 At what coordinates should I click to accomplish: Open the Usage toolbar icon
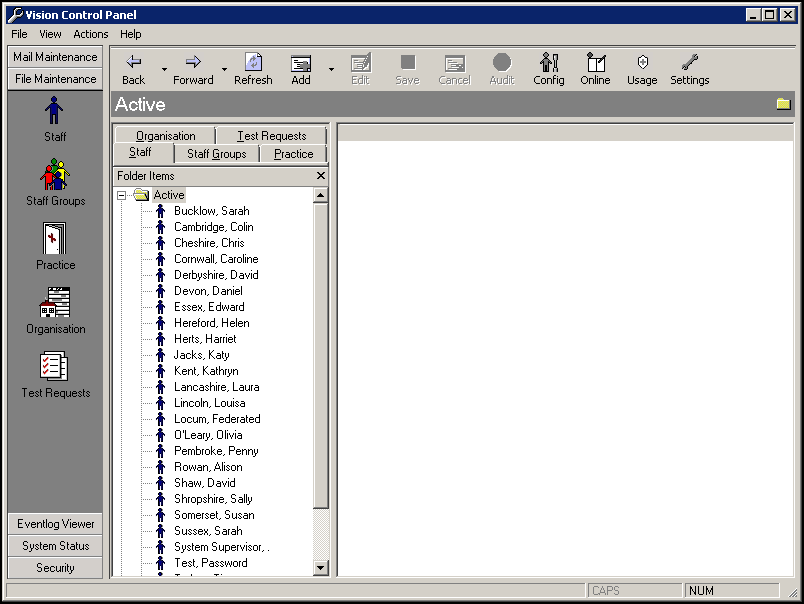point(642,69)
